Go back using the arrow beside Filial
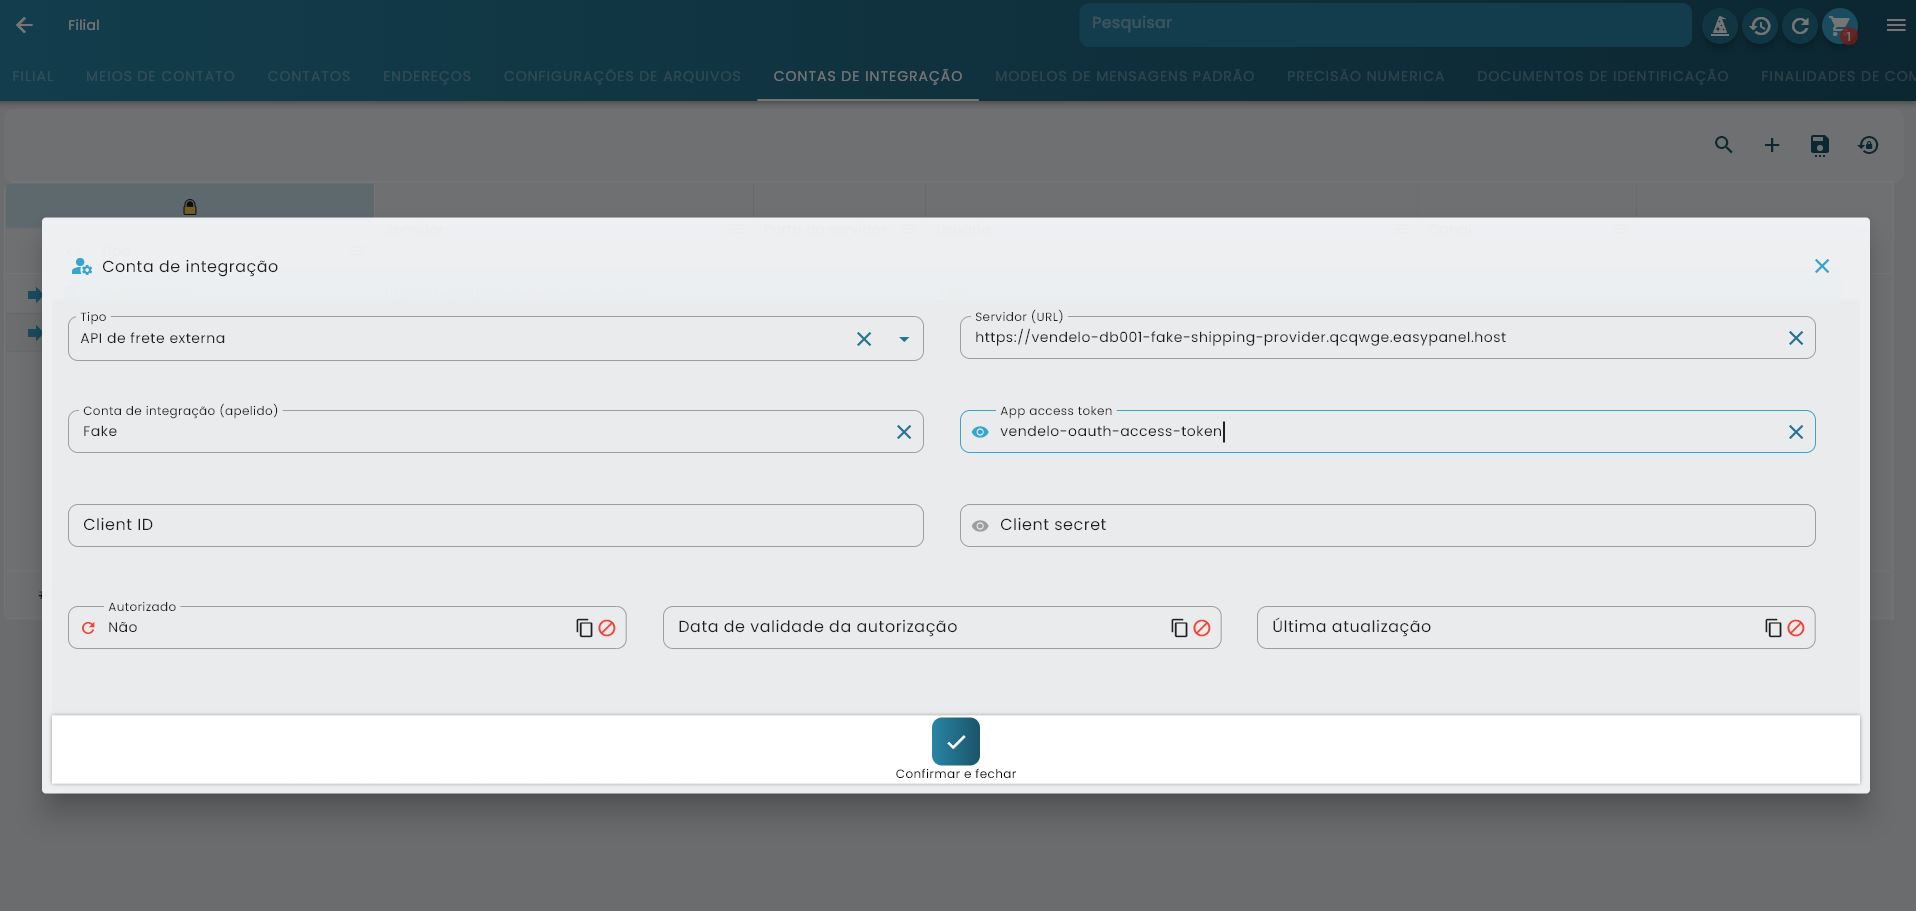Image resolution: width=1916 pixels, height=911 pixels. coord(25,25)
